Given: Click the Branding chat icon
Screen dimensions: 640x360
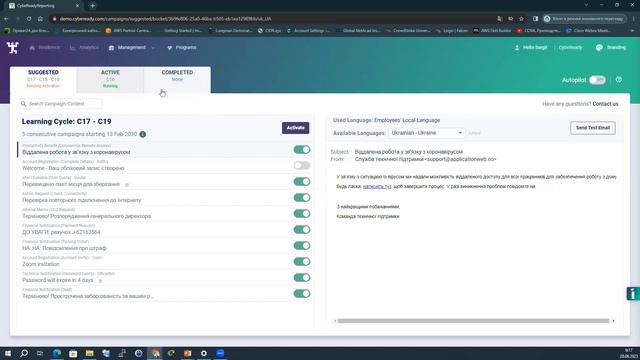Looking at the screenshot, I should pyautogui.click(x=599, y=48).
